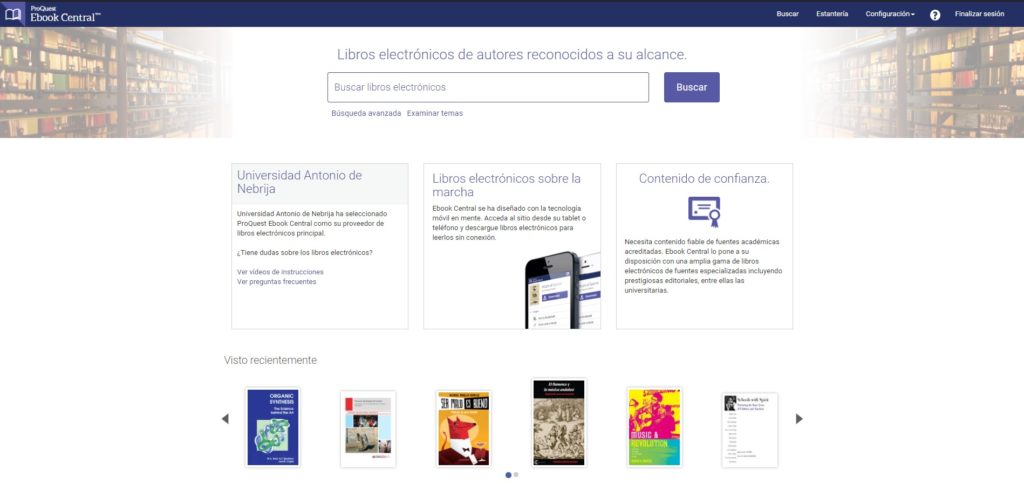Image resolution: width=1024 pixels, height=484 pixels.
Task: Open the Búsqueda avanzada link
Action: [x=366, y=113]
